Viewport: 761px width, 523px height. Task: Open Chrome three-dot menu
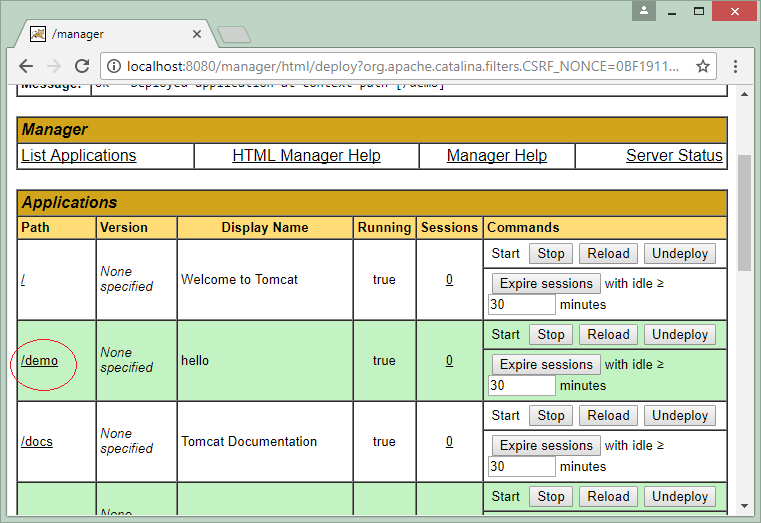click(735, 66)
